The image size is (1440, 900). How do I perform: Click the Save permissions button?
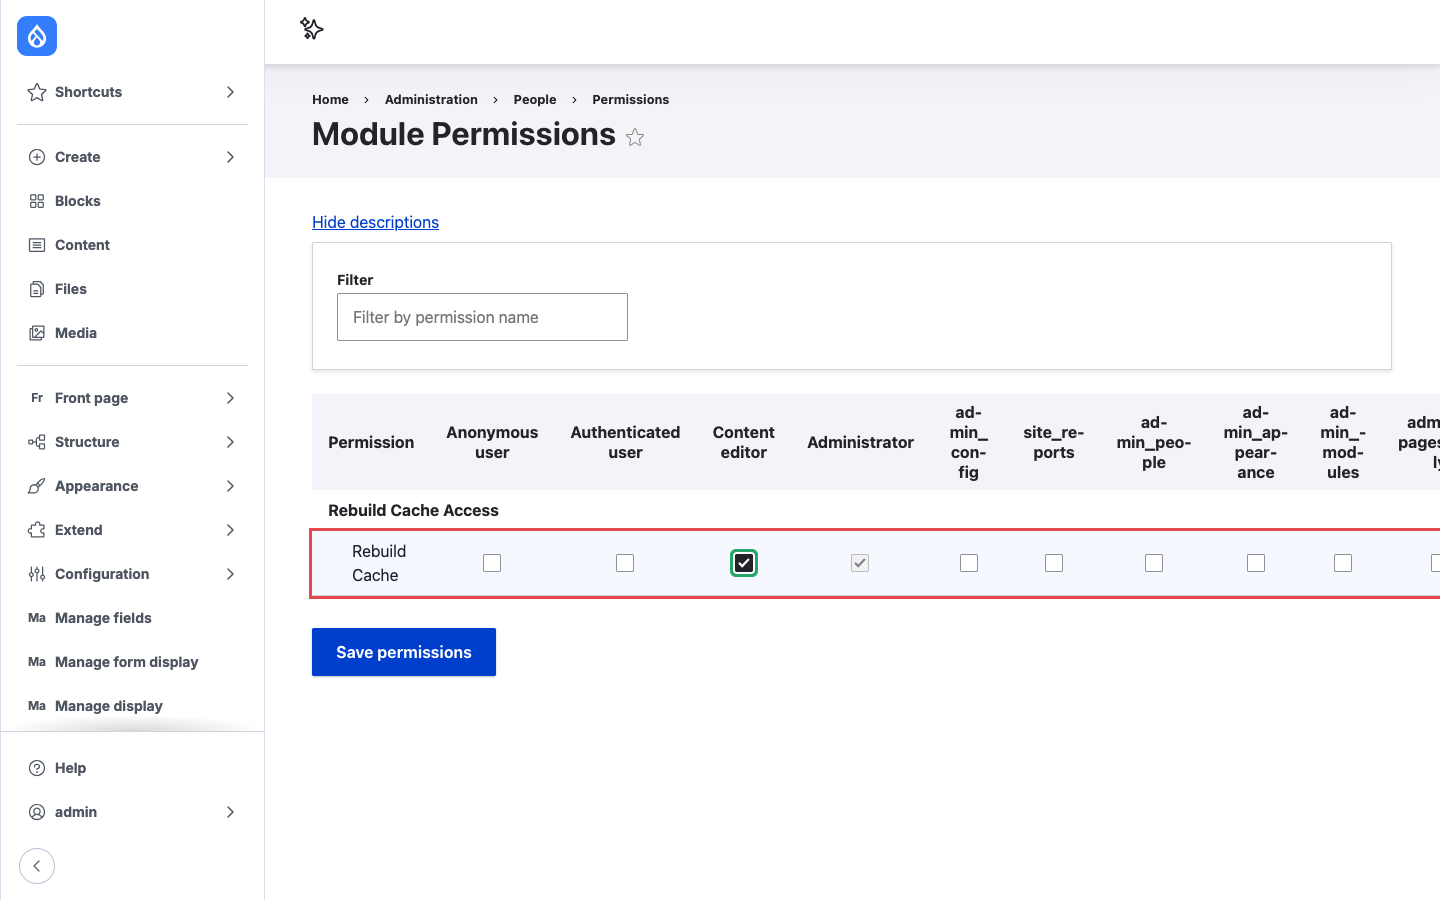point(404,652)
